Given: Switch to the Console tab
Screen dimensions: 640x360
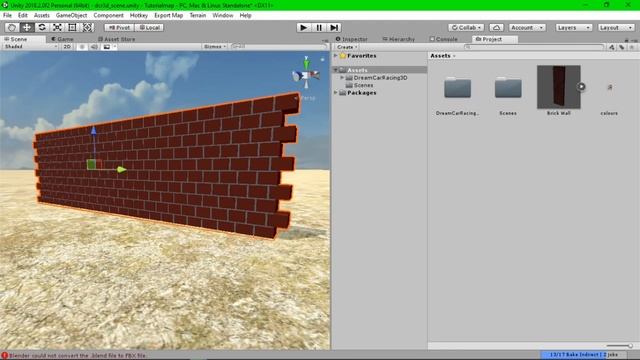Looking at the screenshot, I should [444, 39].
